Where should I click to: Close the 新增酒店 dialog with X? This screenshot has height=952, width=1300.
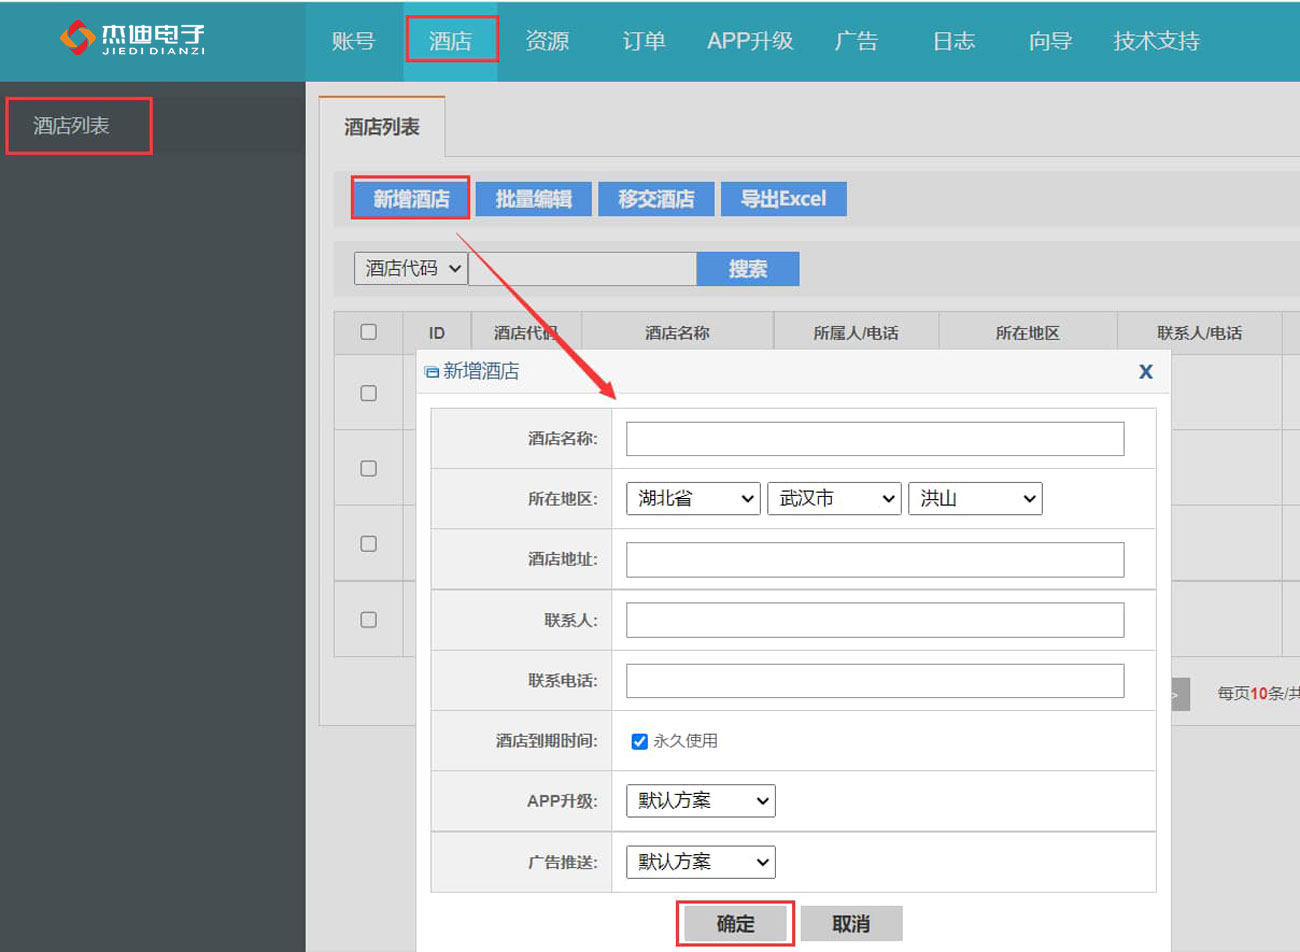pos(1146,371)
